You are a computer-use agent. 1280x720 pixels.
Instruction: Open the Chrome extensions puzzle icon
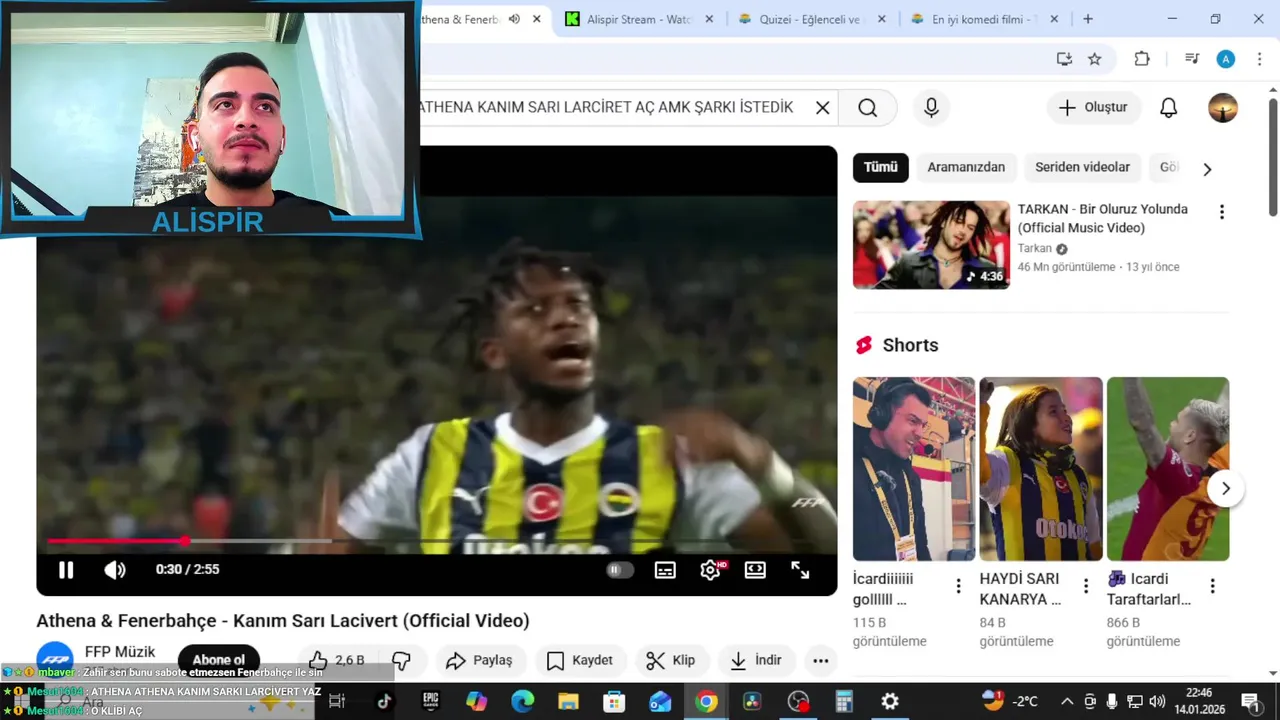pyautogui.click(x=1142, y=59)
